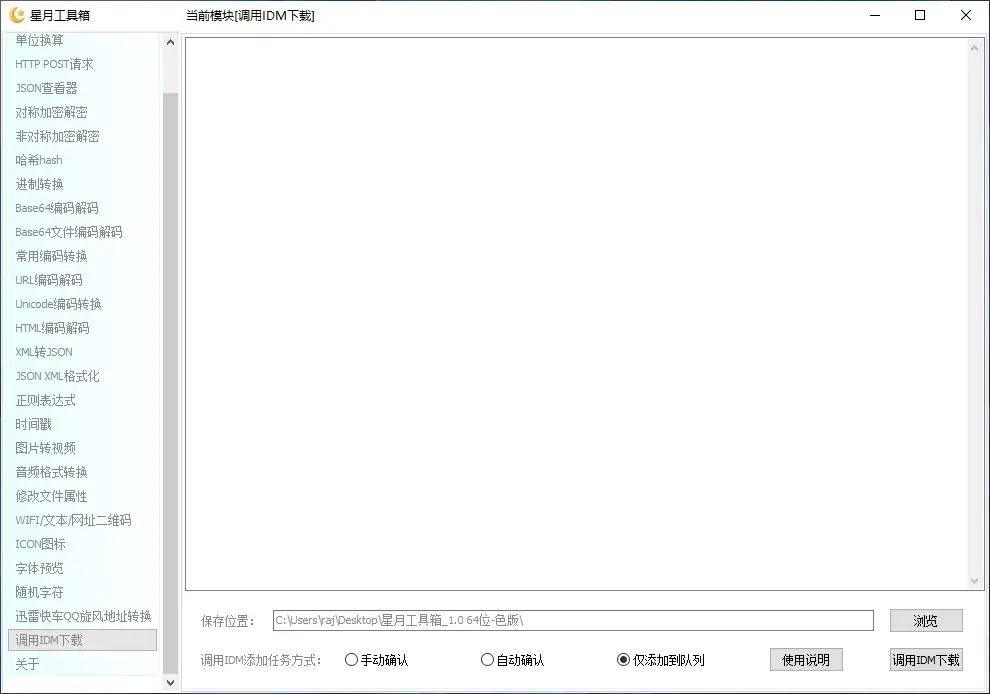The width and height of the screenshot is (990, 694).
Task: Select 哈希hash module
Action: pyautogui.click(x=39, y=160)
